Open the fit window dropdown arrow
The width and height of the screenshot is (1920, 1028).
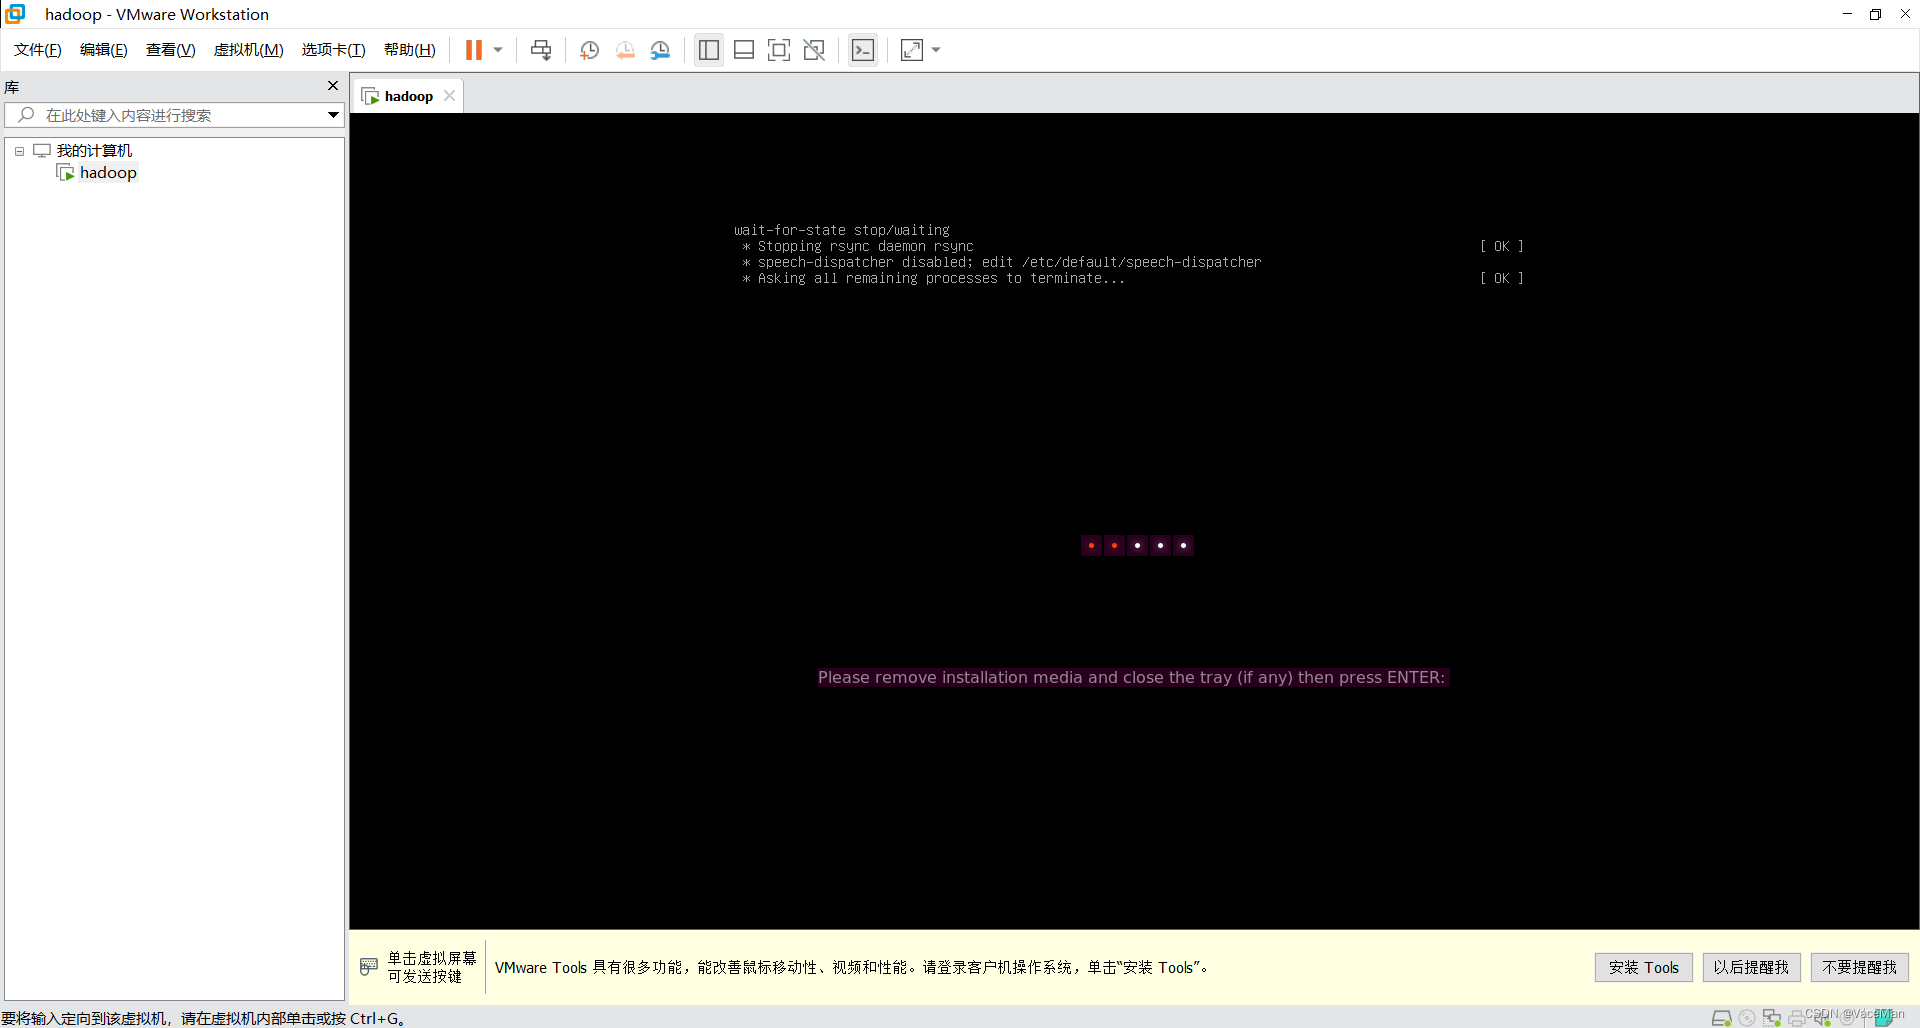[934, 51]
